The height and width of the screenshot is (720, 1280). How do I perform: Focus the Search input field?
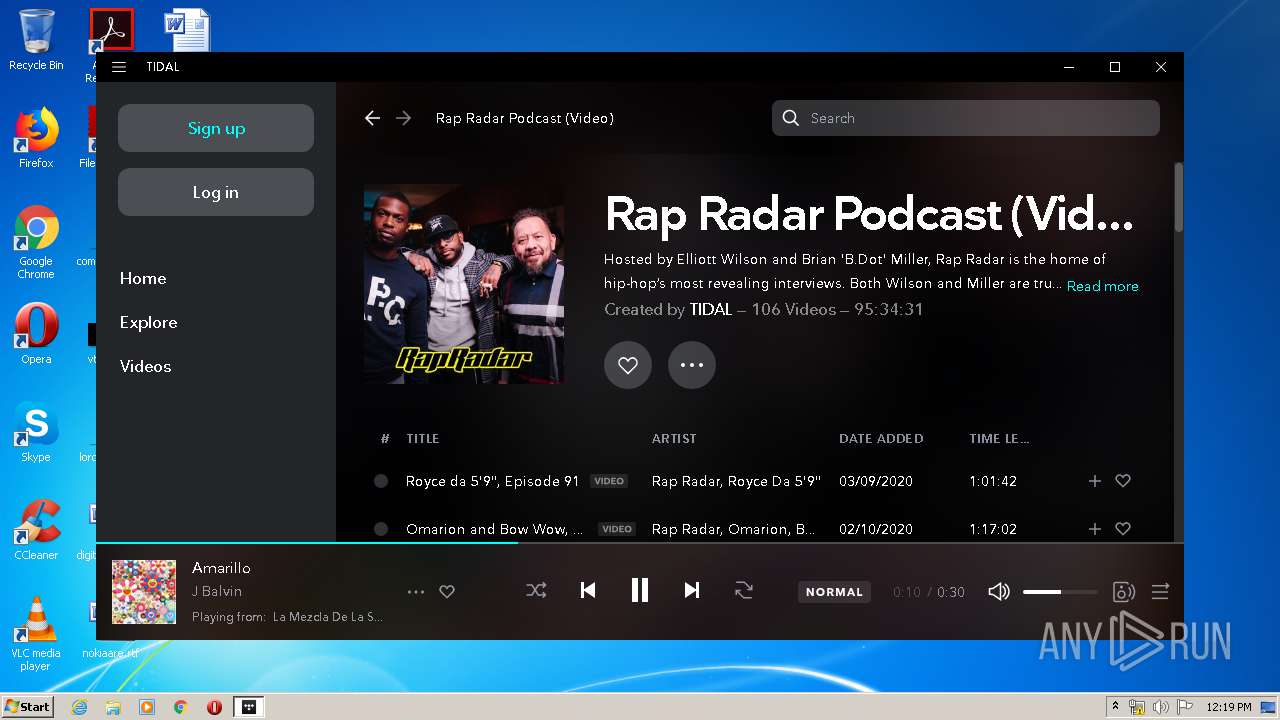(966, 118)
